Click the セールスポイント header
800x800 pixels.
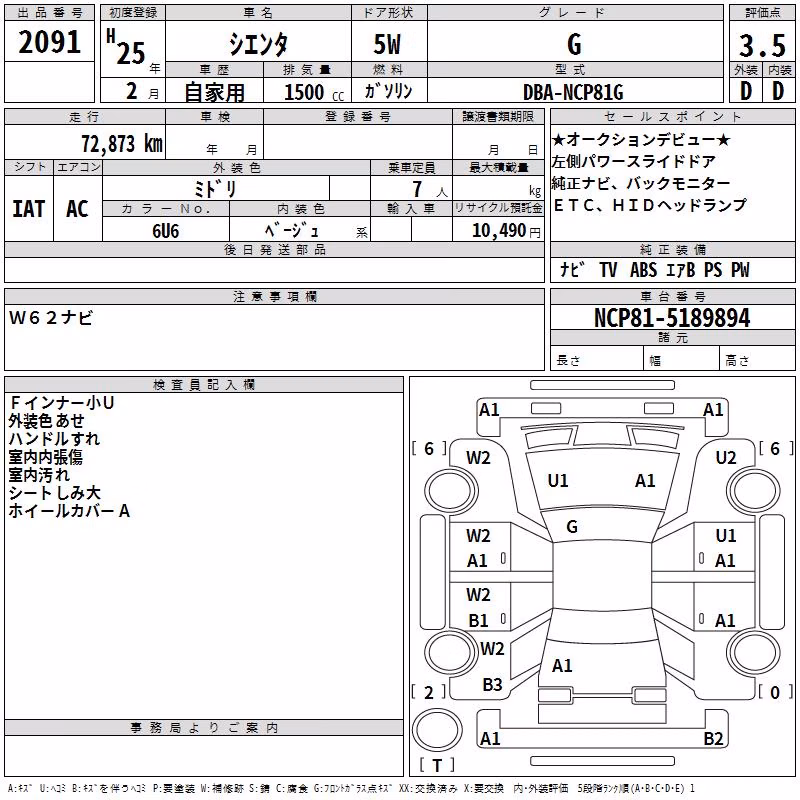672,116
